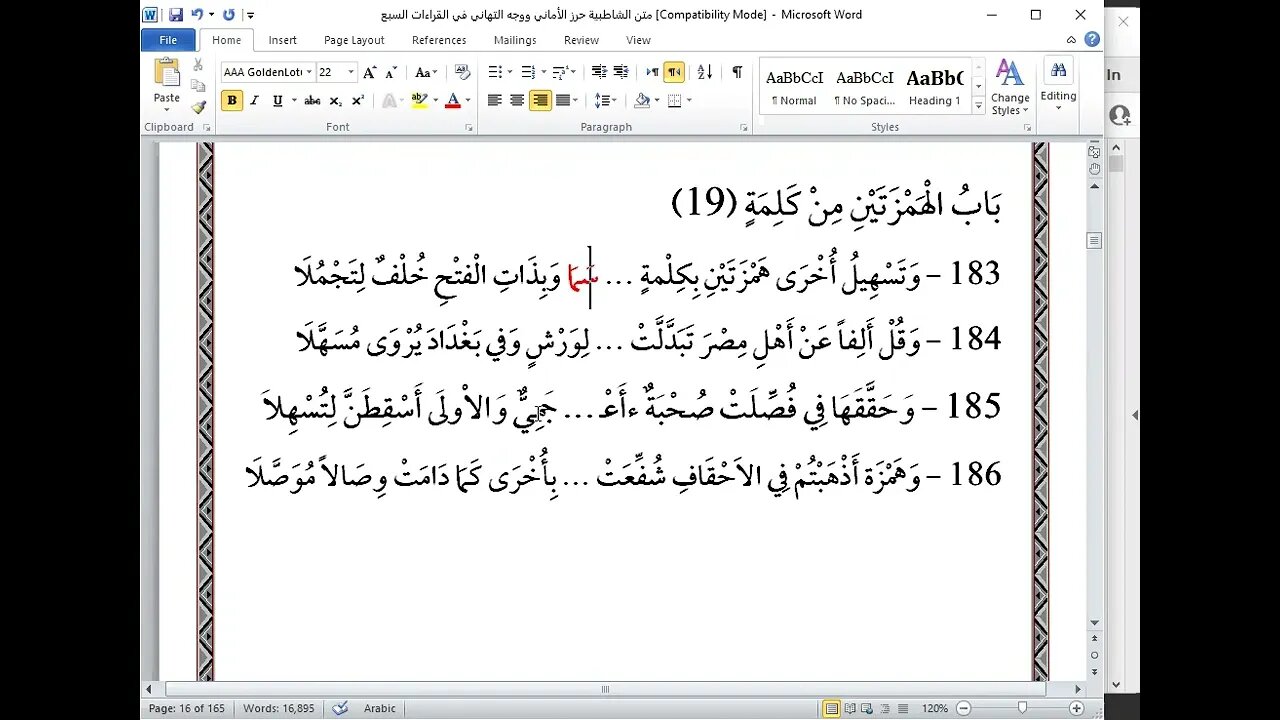The height and width of the screenshot is (720, 1280).
Task: Switch to the Mailings tab
Action: point(515,40)
